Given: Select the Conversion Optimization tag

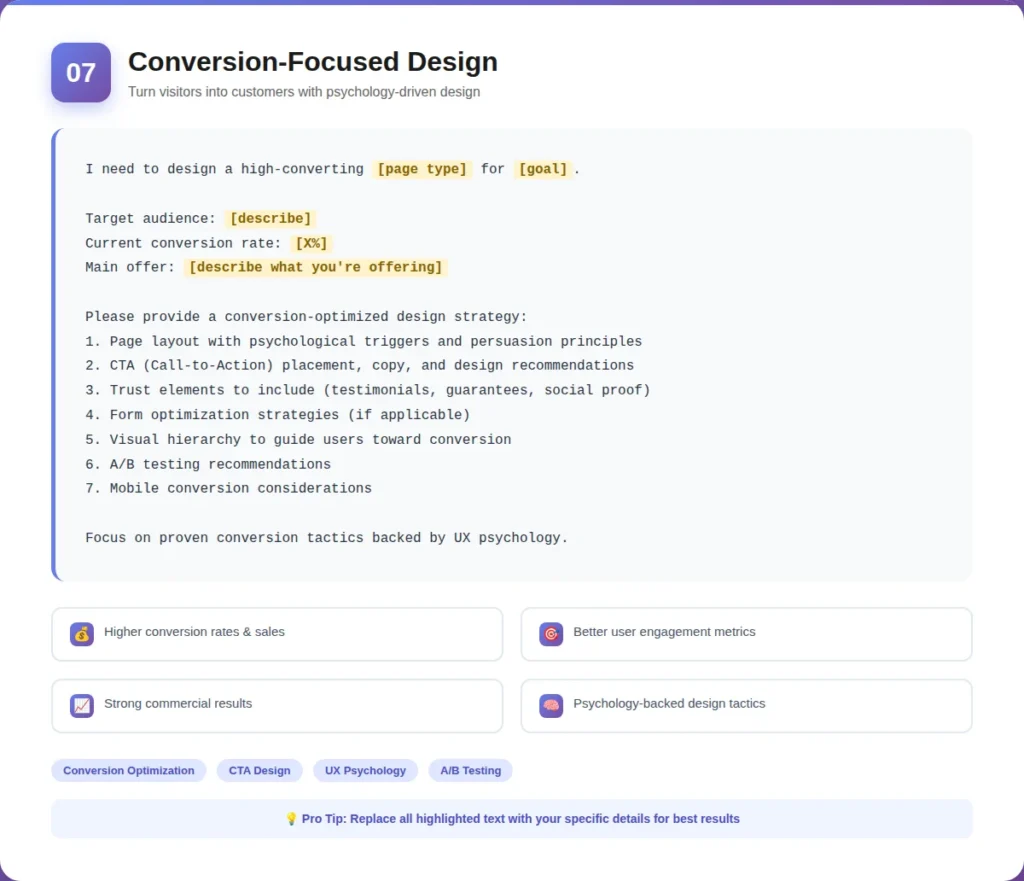Looking at the screenshot, I should point(128,770).
